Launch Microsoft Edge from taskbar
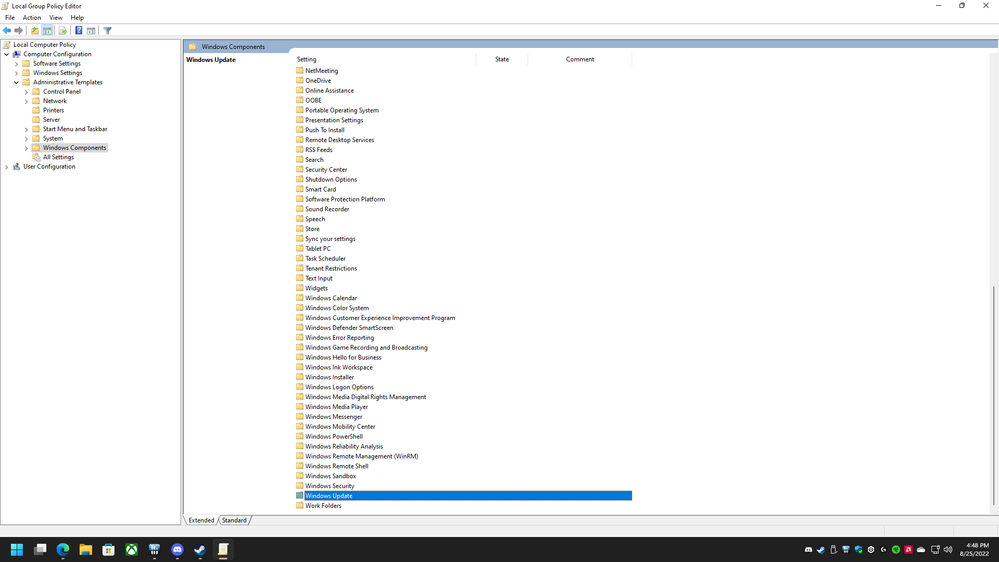The image size is (999, 562). (x=62, y=549)
